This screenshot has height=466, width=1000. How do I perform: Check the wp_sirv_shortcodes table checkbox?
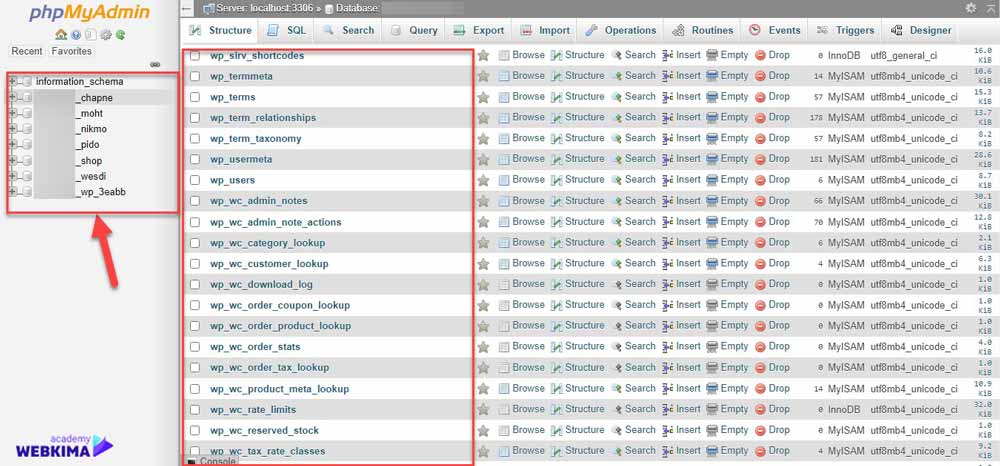[x=195, y=55]
